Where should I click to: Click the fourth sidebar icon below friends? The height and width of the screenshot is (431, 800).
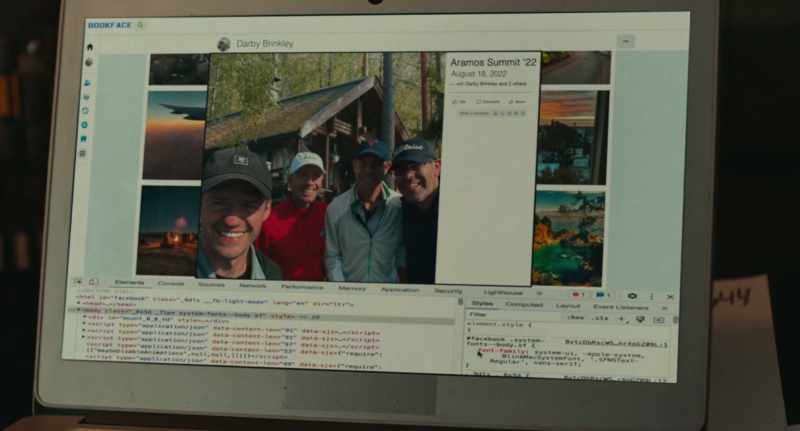click(86, 96)
